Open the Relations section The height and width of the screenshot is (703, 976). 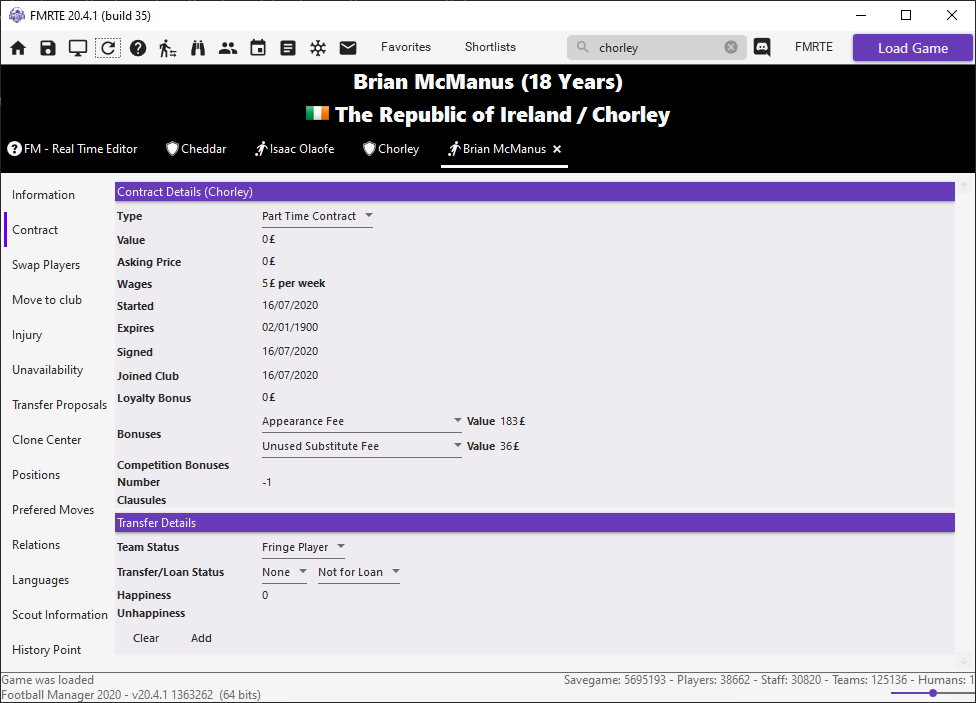[x=36, y=545]
